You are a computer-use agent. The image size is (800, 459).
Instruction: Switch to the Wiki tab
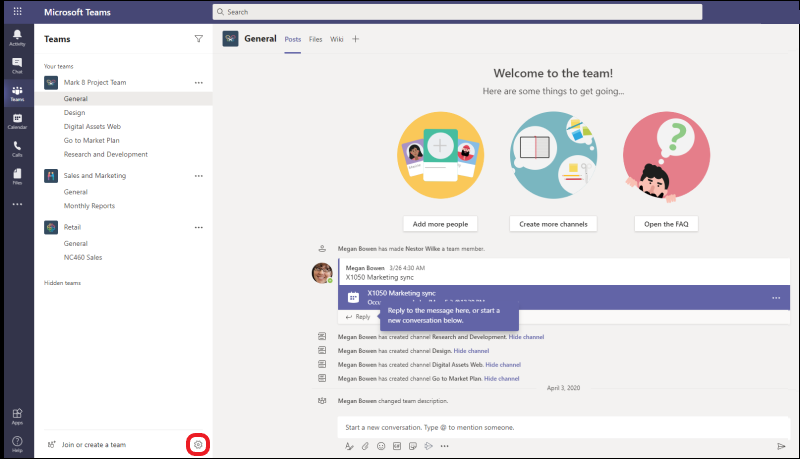tap(337, 39)
